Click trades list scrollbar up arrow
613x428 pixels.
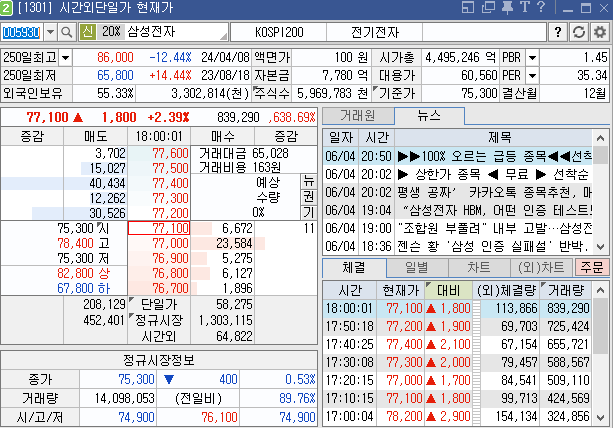pos(600,290)
